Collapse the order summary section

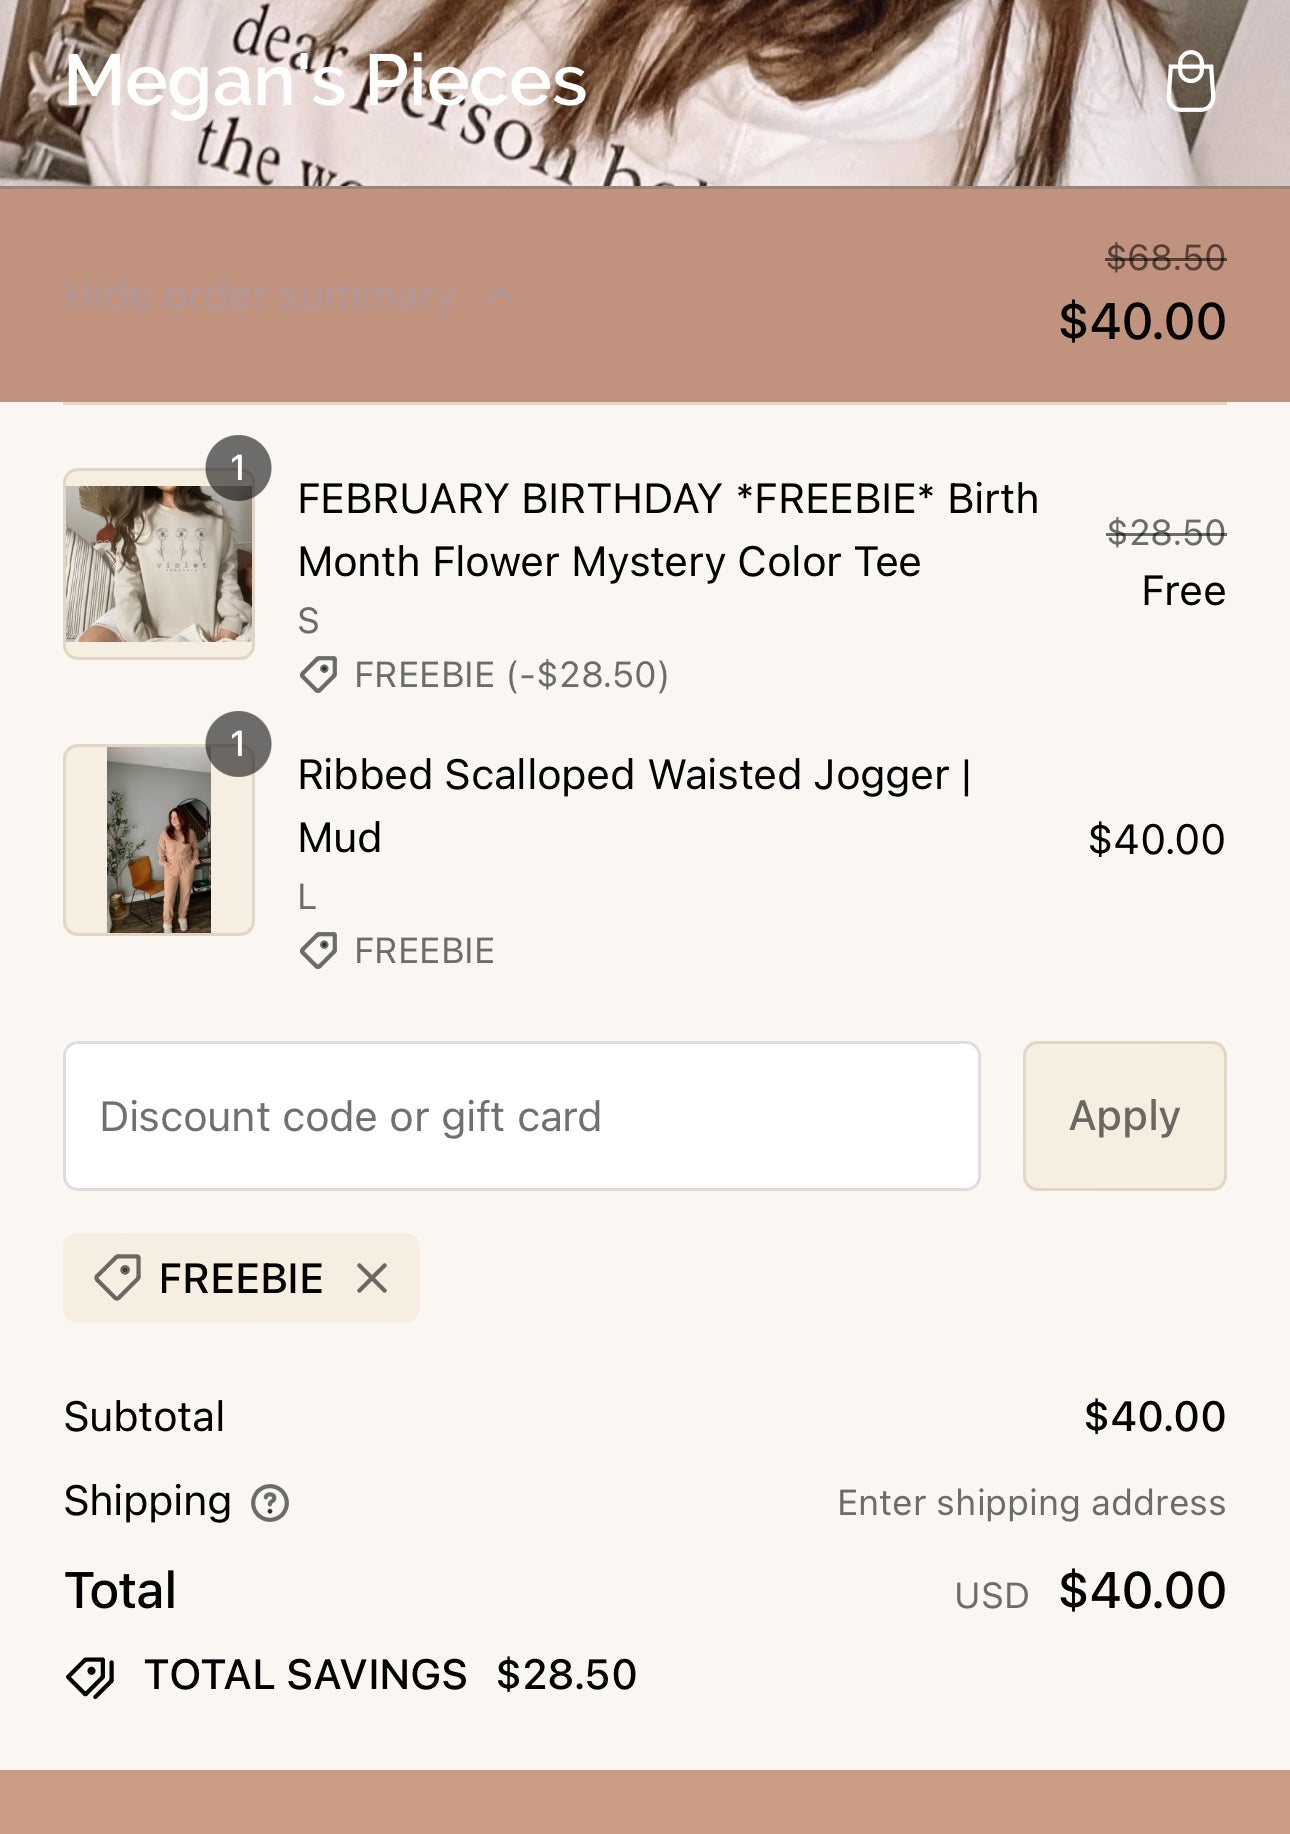259,295
